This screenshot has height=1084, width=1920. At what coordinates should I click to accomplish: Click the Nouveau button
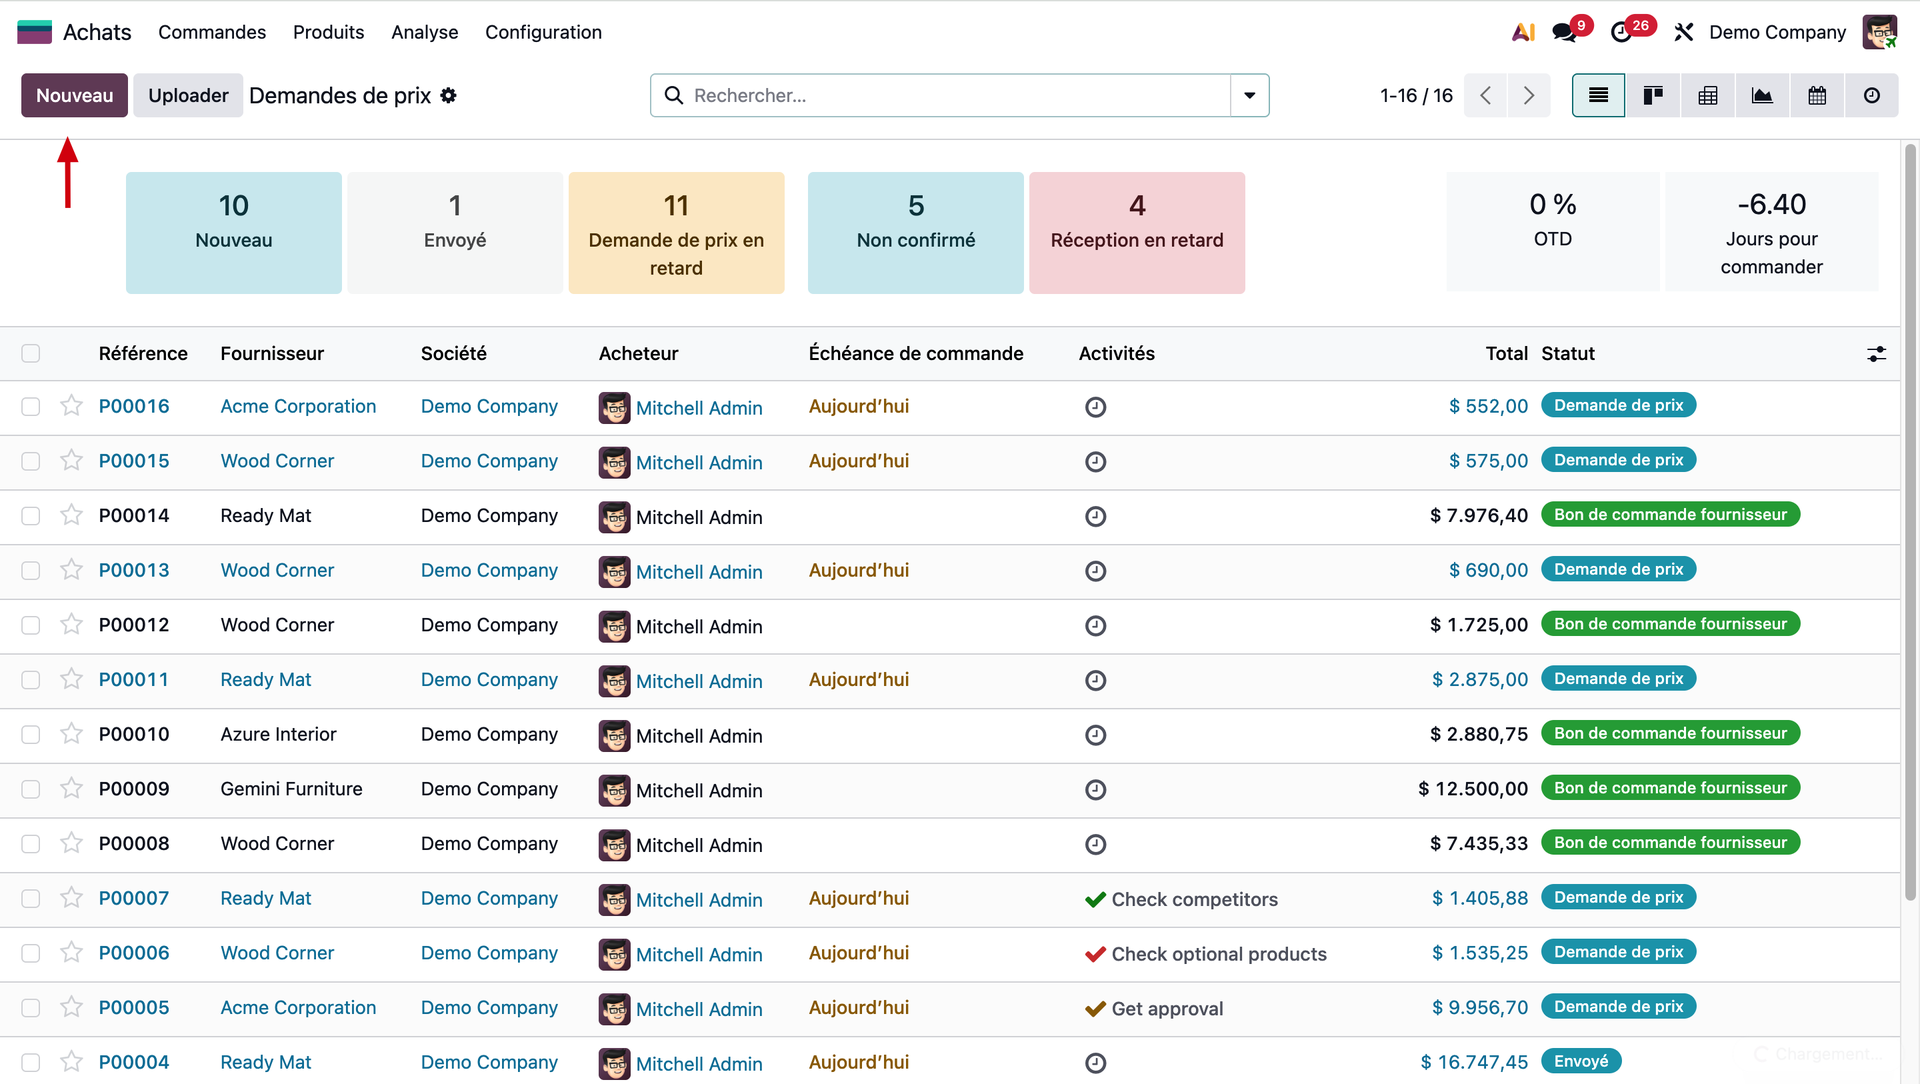pyautogui.click(x=74, y=95)
